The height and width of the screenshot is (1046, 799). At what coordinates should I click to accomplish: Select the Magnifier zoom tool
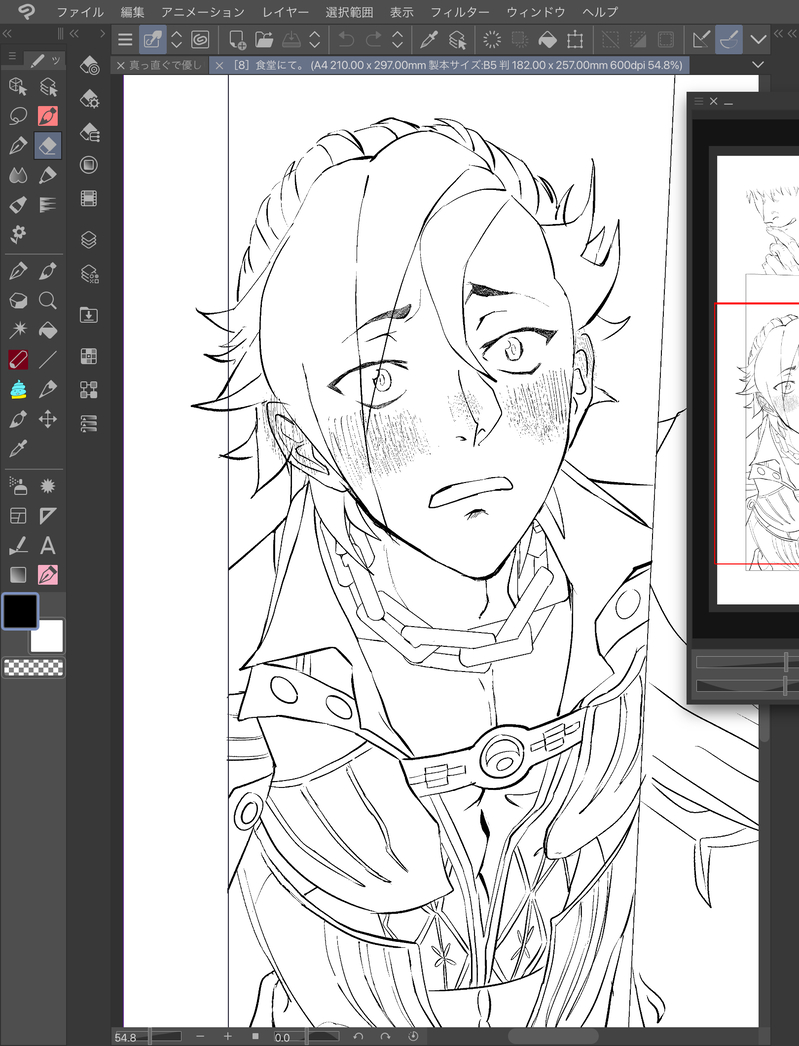(x=47, y=300)
